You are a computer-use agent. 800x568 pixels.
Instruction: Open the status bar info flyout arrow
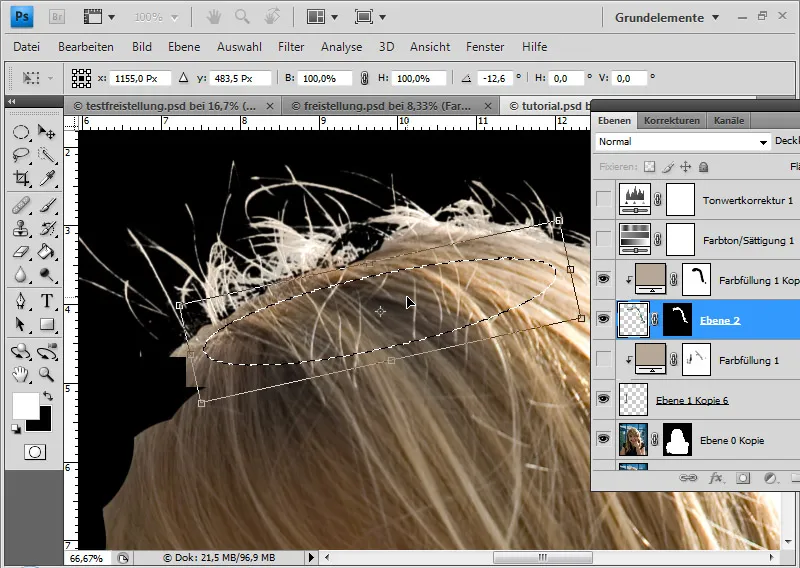(311, 557)
